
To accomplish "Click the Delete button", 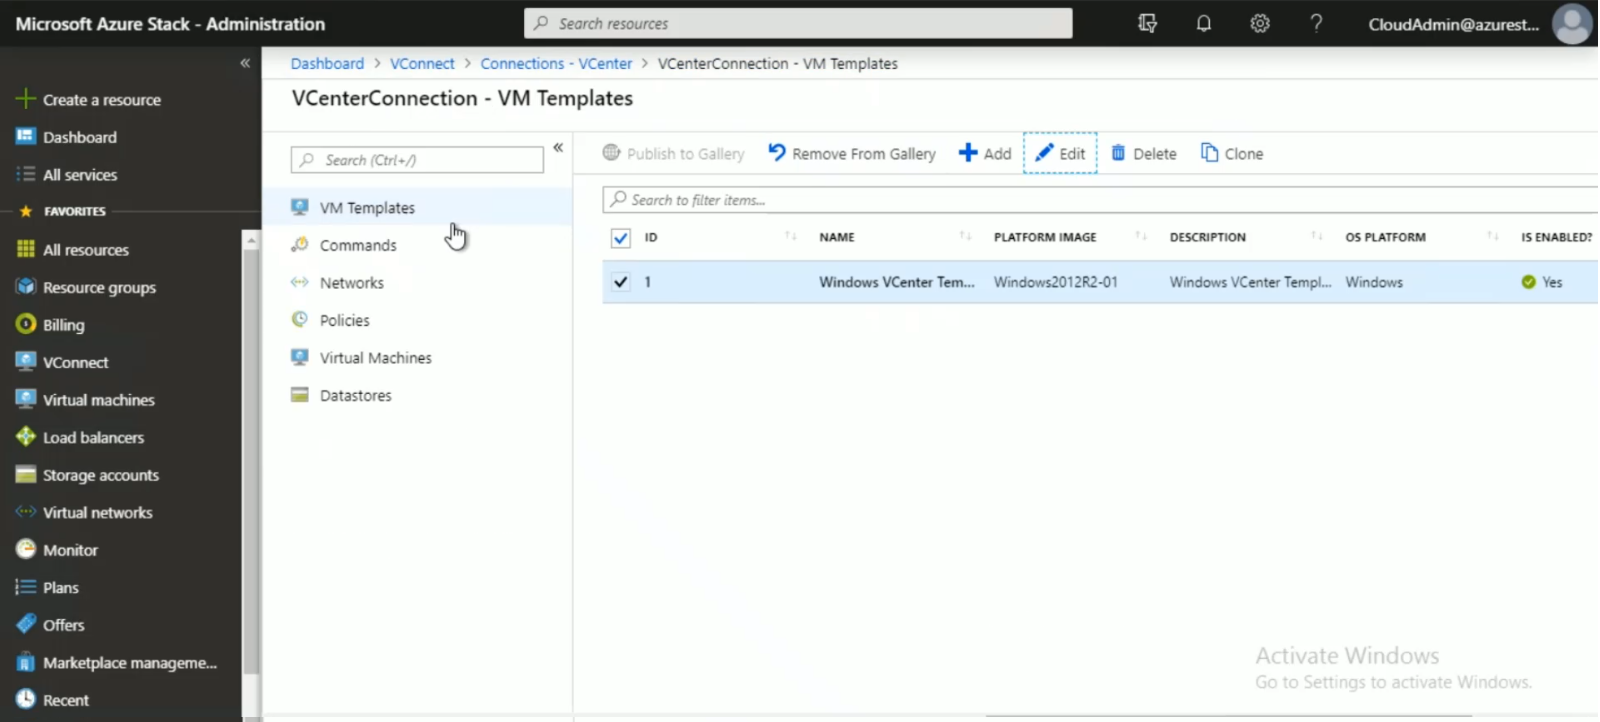I will point(1144,153).
